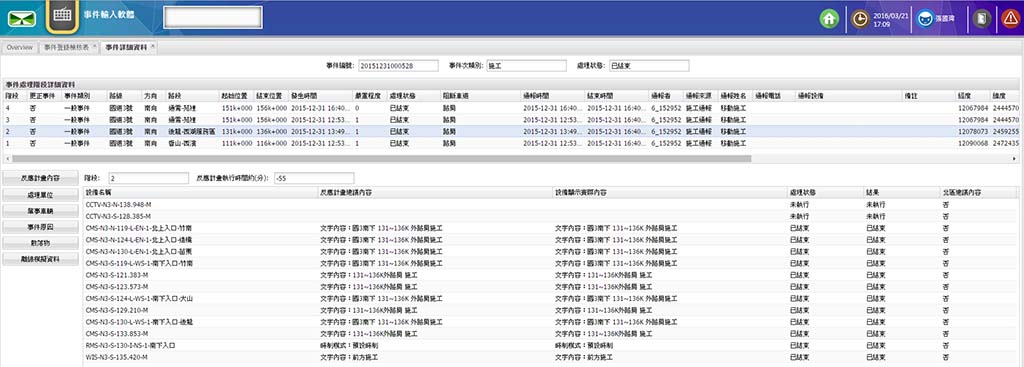Open the keyboard event input icon

tap(63, 16)
